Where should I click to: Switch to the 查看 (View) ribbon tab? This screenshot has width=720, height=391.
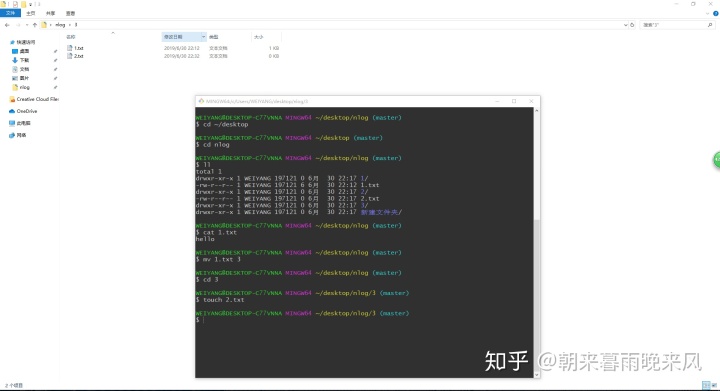point(70,13)
